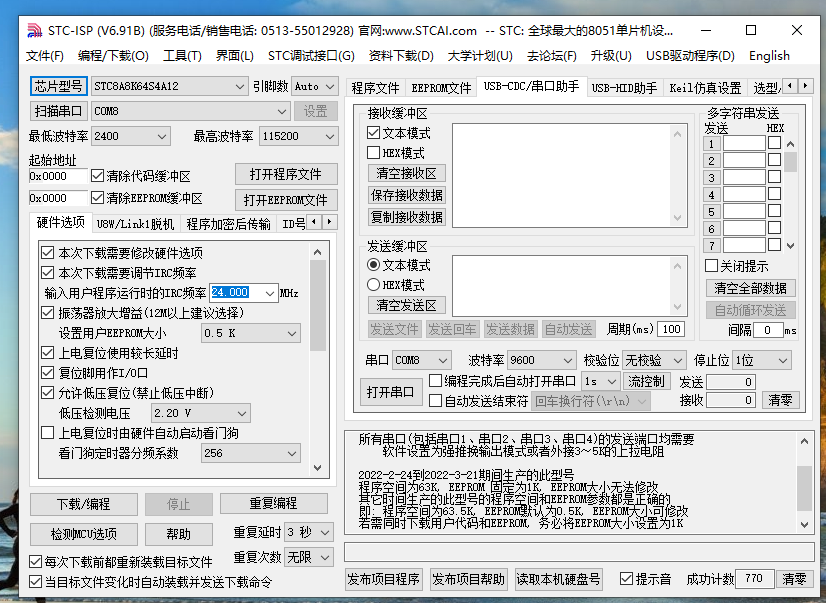Click the 下载/编程 button
This screenshot has height=603, width=826.
point(84,505)
